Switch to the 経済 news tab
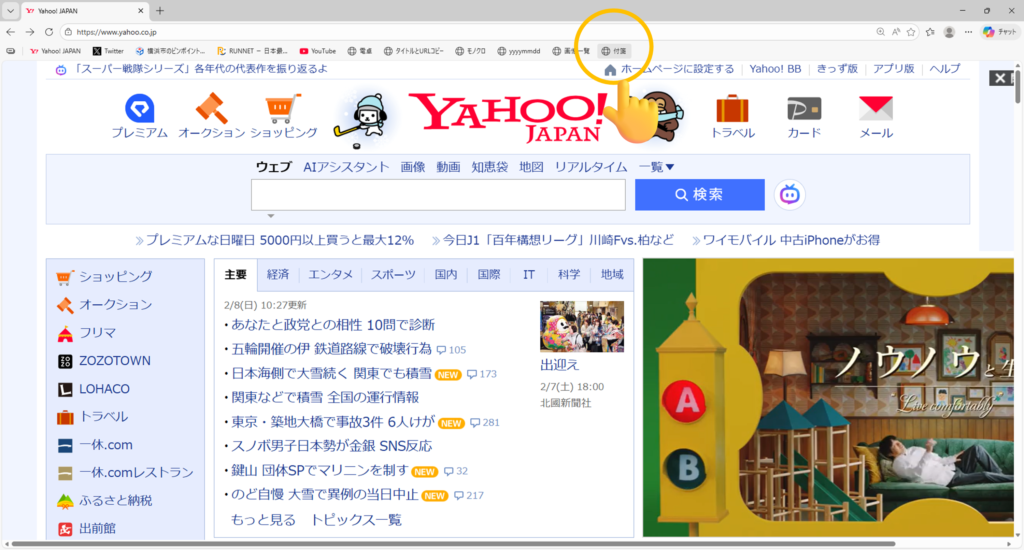Viewport: 1024px width, 550px height. [278, 275]
